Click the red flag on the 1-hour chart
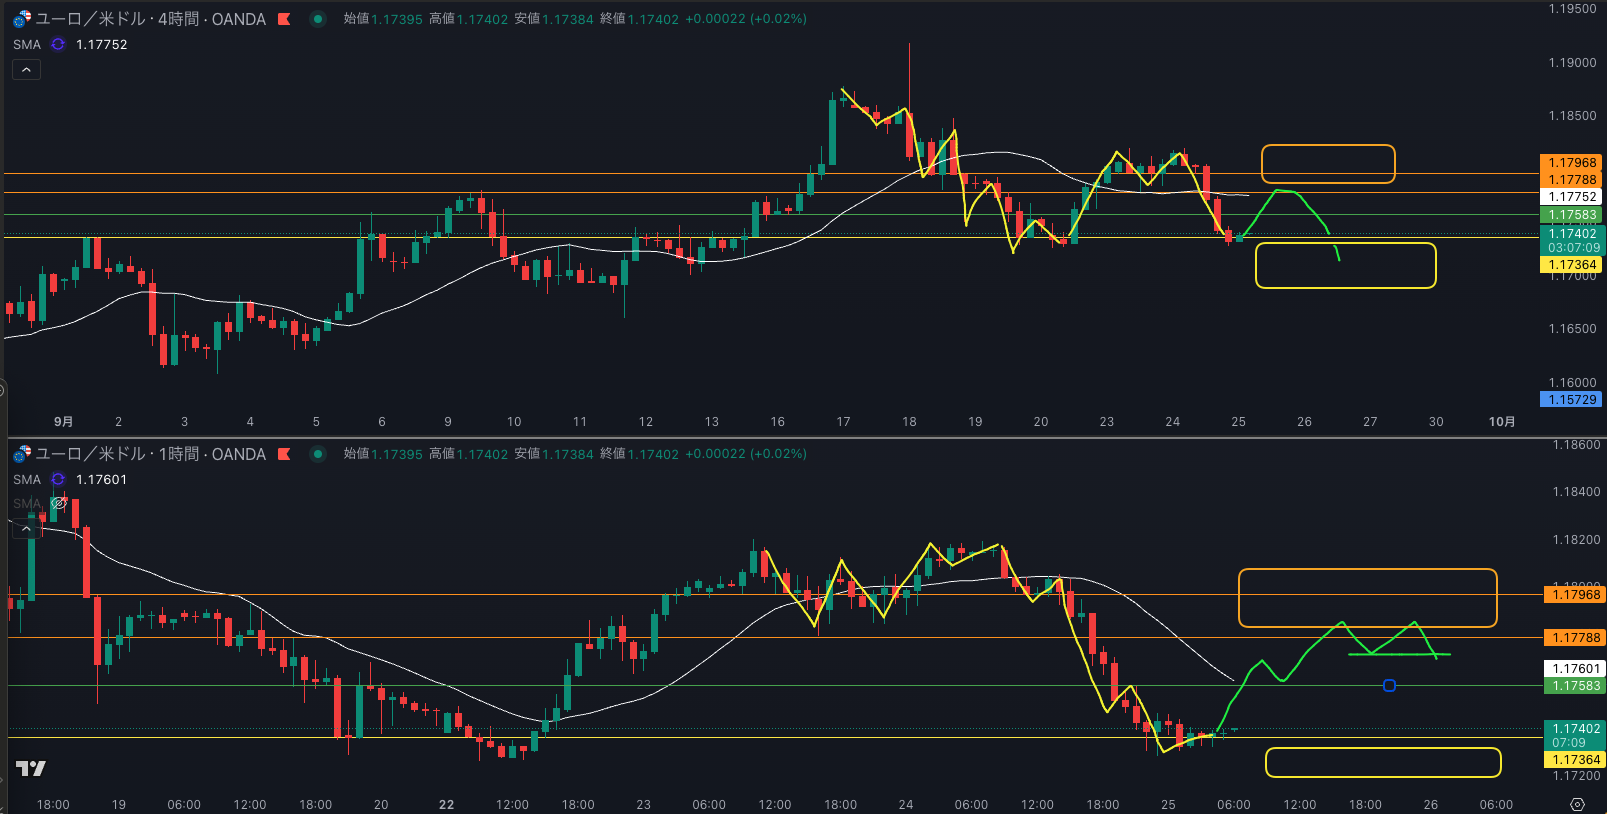The width and height of the screenshot is (1607, 814). pos(284,454)
